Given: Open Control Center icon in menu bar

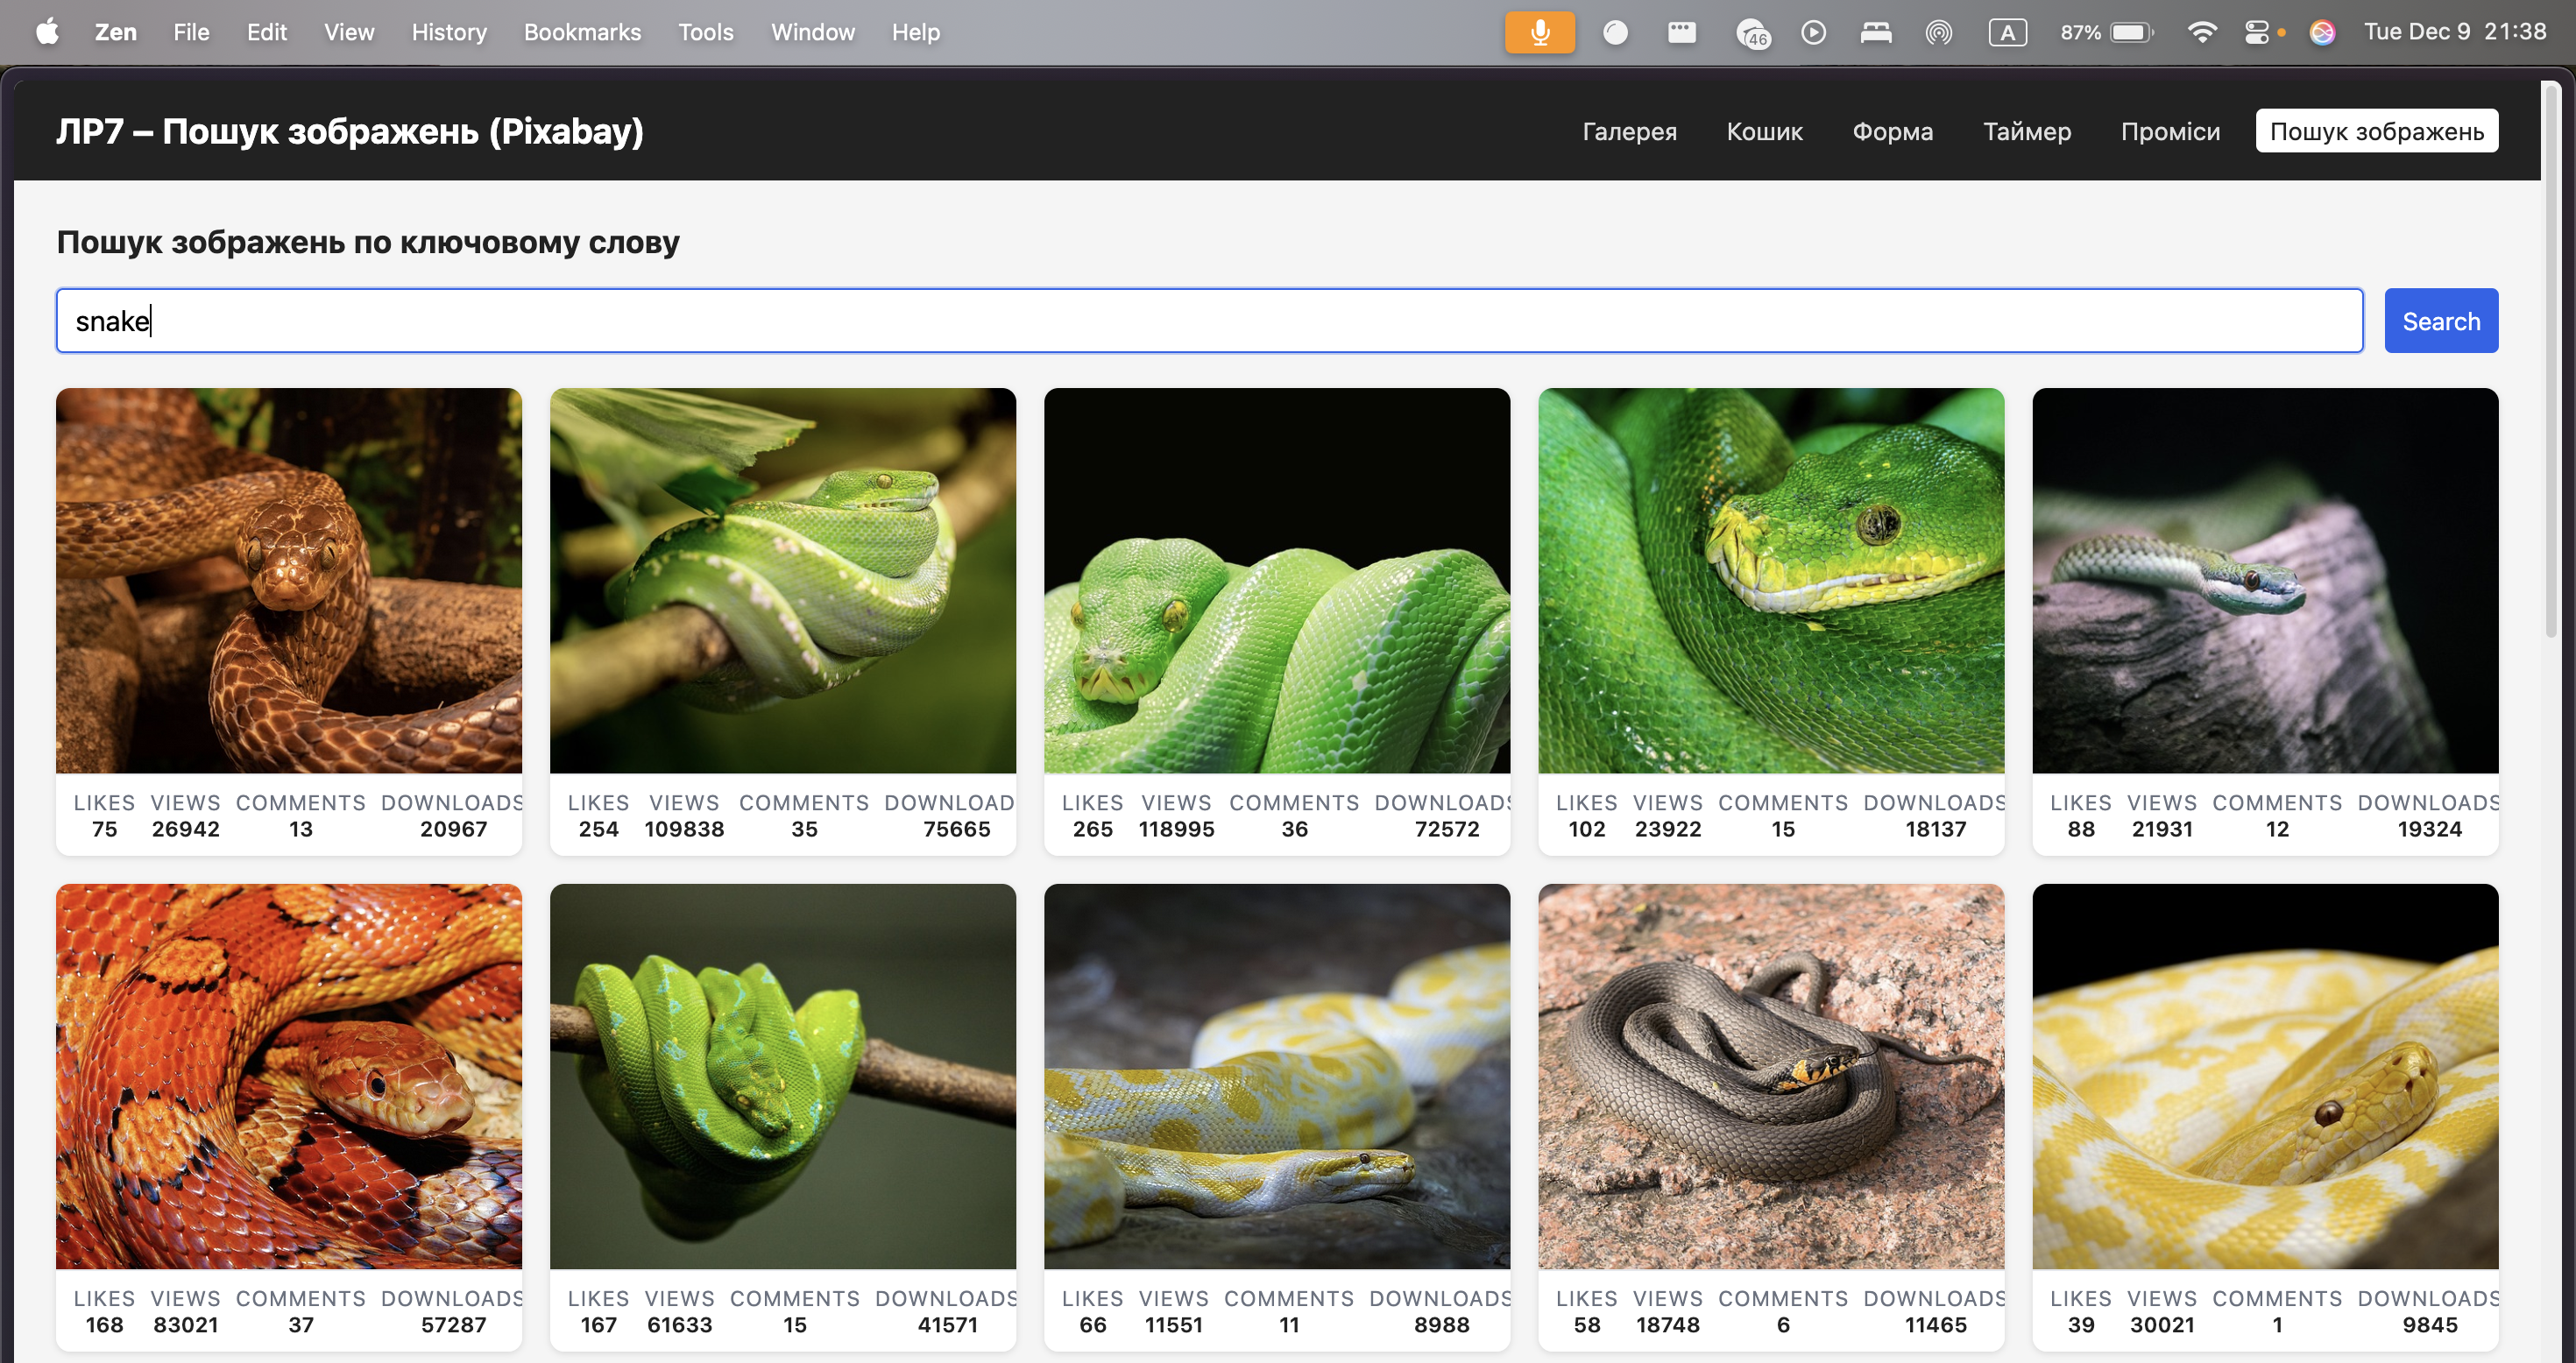Looking at the screenshot, I should pos(2257,32).
